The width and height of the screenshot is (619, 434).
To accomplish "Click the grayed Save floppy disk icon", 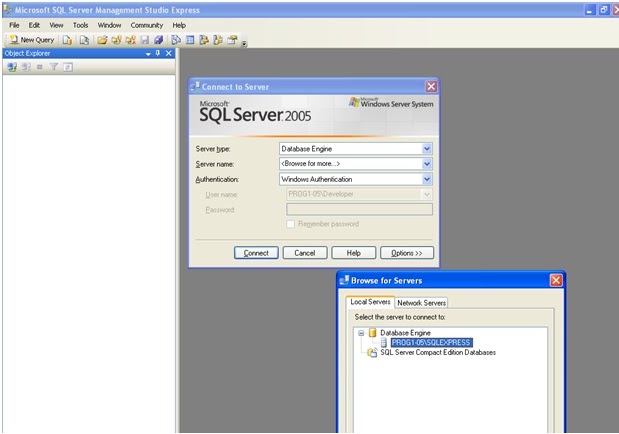I will click(x=145, y=40).
